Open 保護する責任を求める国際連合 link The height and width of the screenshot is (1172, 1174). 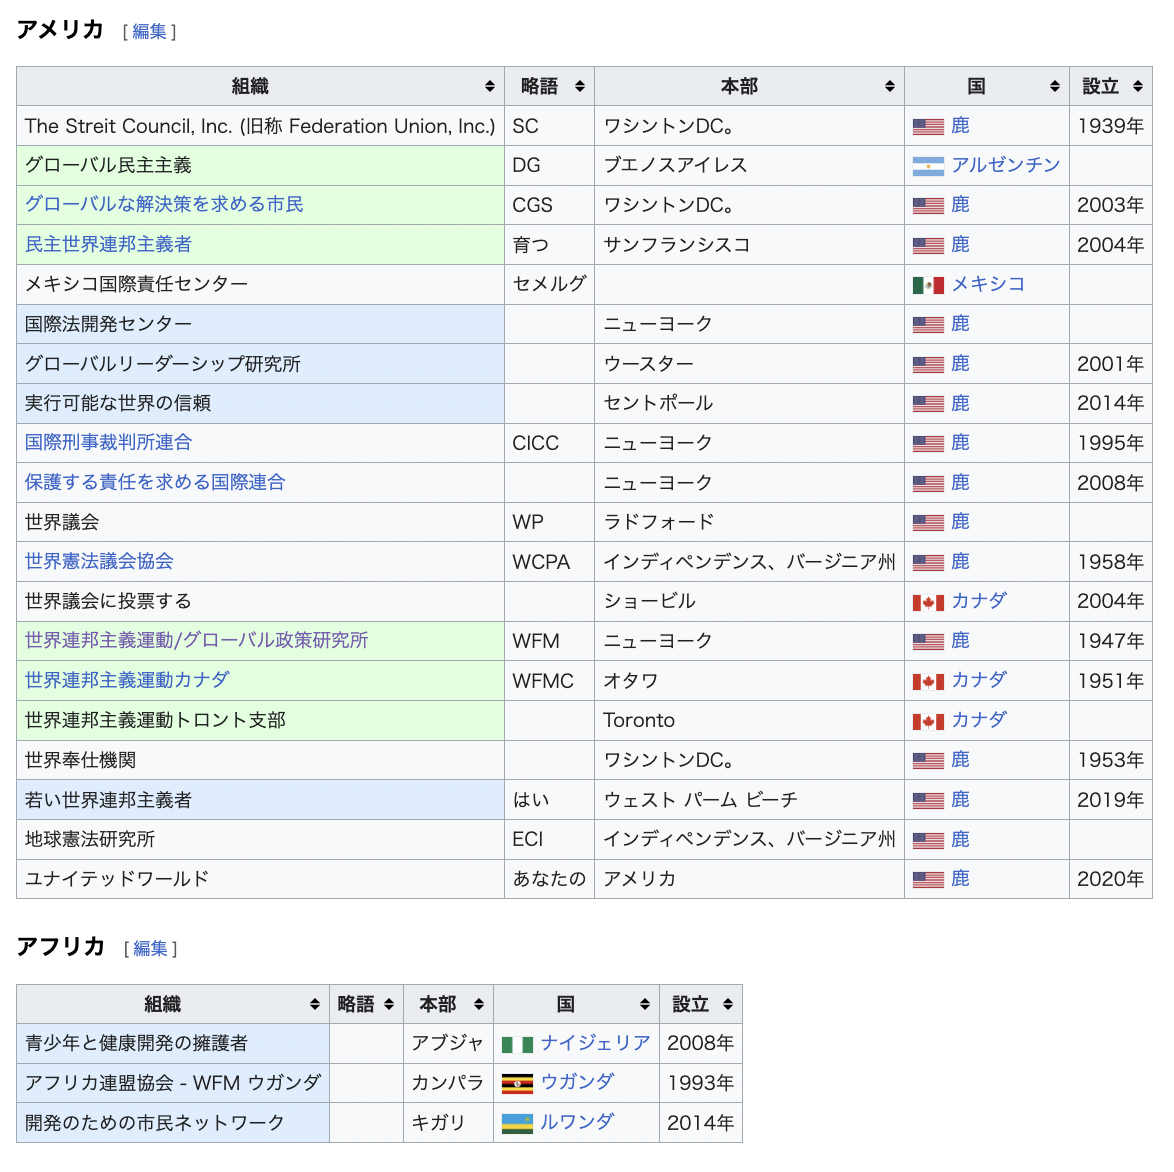click(x=155, y=482)
